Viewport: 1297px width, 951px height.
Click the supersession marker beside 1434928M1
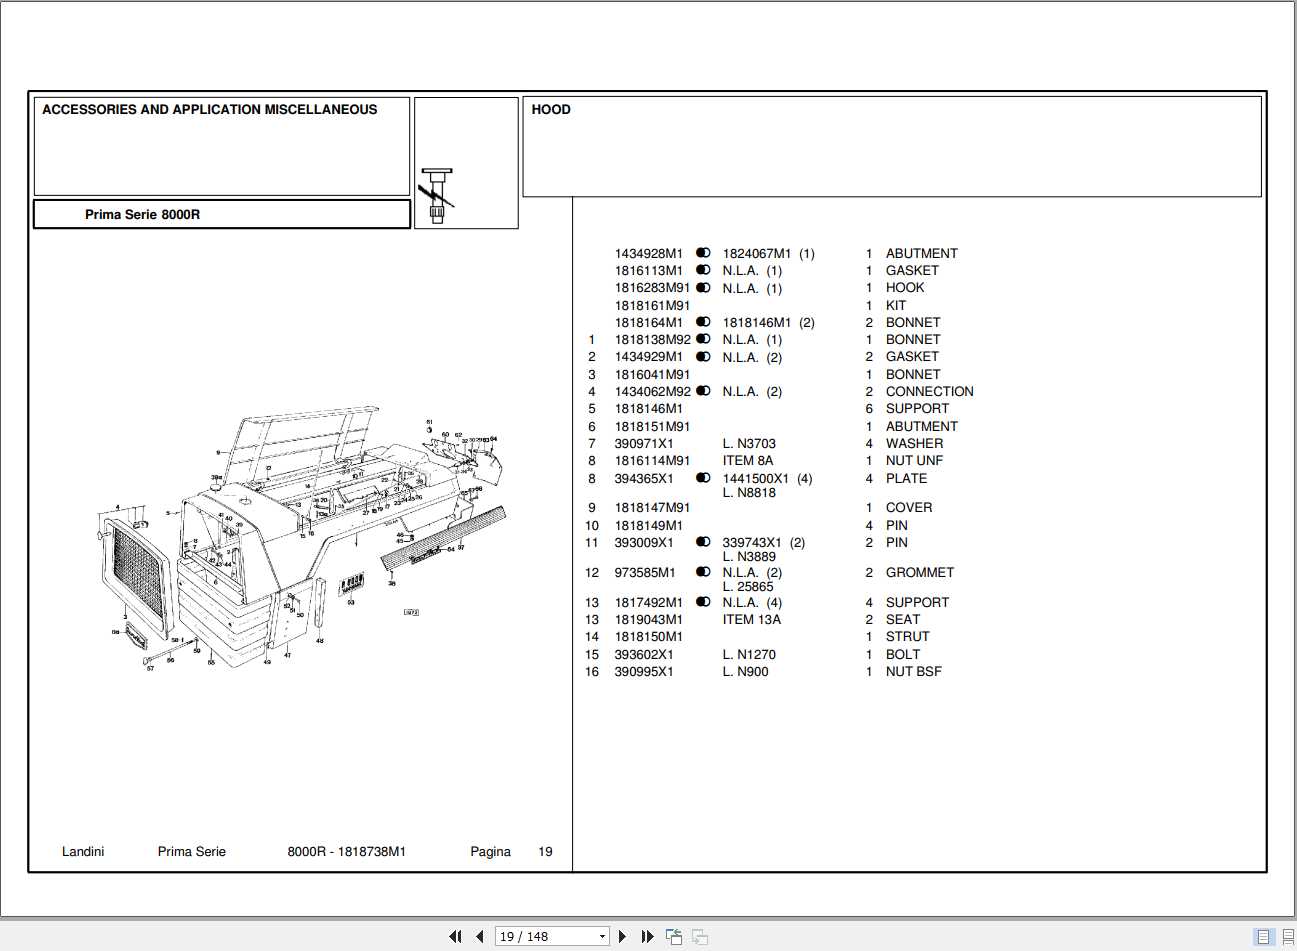click(703, 253)
